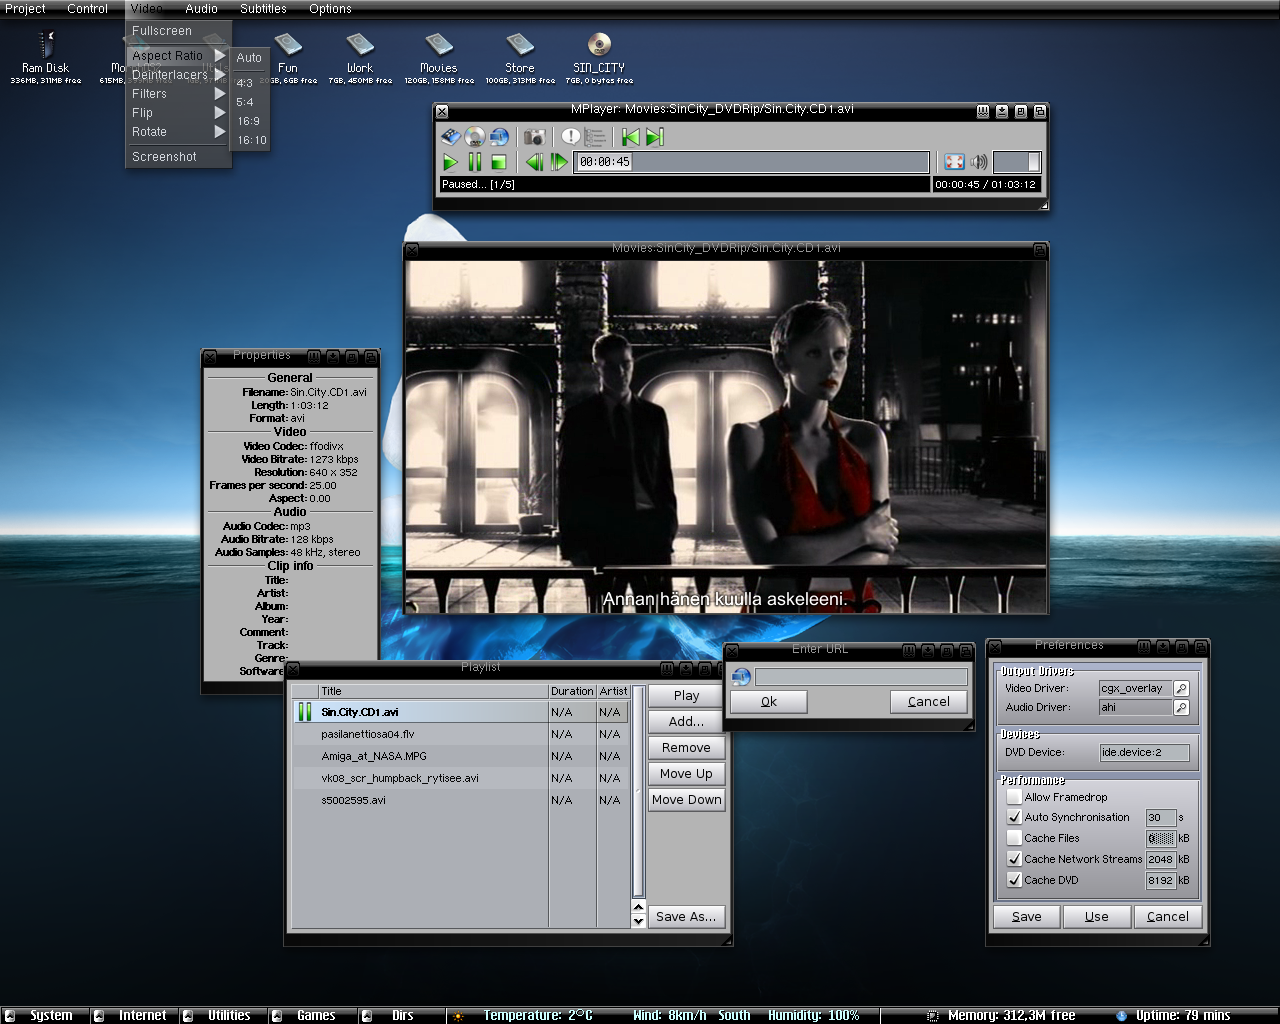Expand the Flip submenu
The width and height of the screenshot is (1280, 1024).
click(178, 113)
